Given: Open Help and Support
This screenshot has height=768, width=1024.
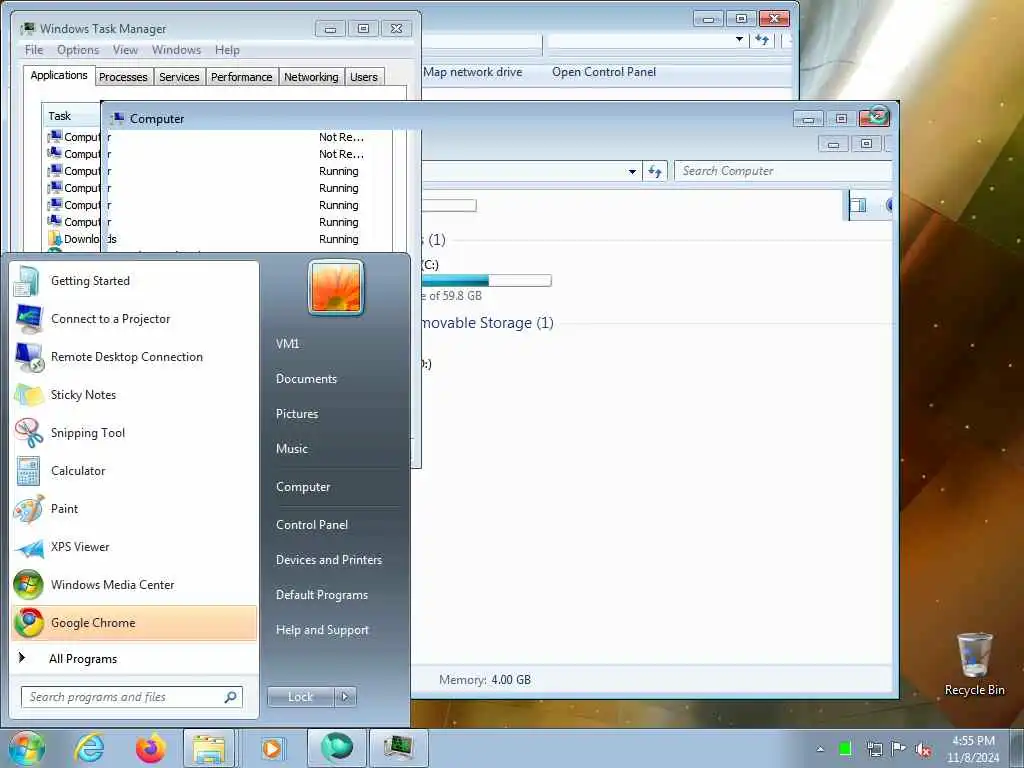Looking at the screenshot, I should (322, 630).
